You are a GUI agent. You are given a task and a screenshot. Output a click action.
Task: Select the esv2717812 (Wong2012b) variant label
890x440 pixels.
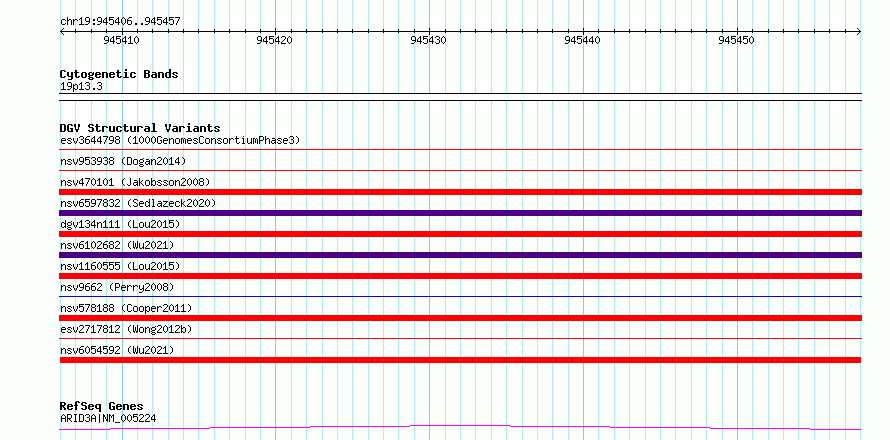[126, 329]
